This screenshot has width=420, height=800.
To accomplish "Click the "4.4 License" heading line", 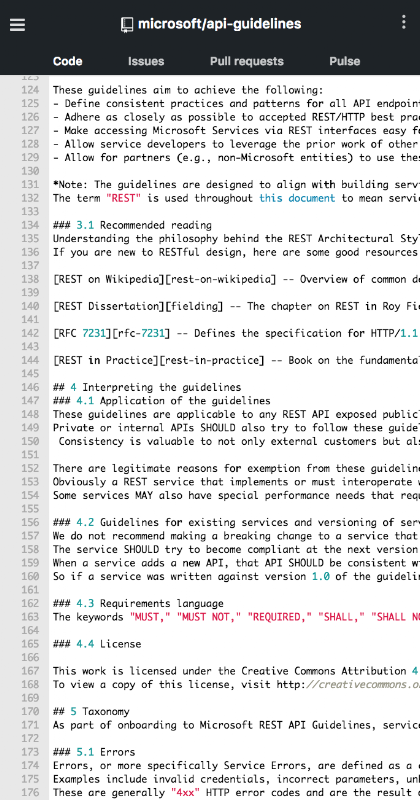I will [97, 644].
